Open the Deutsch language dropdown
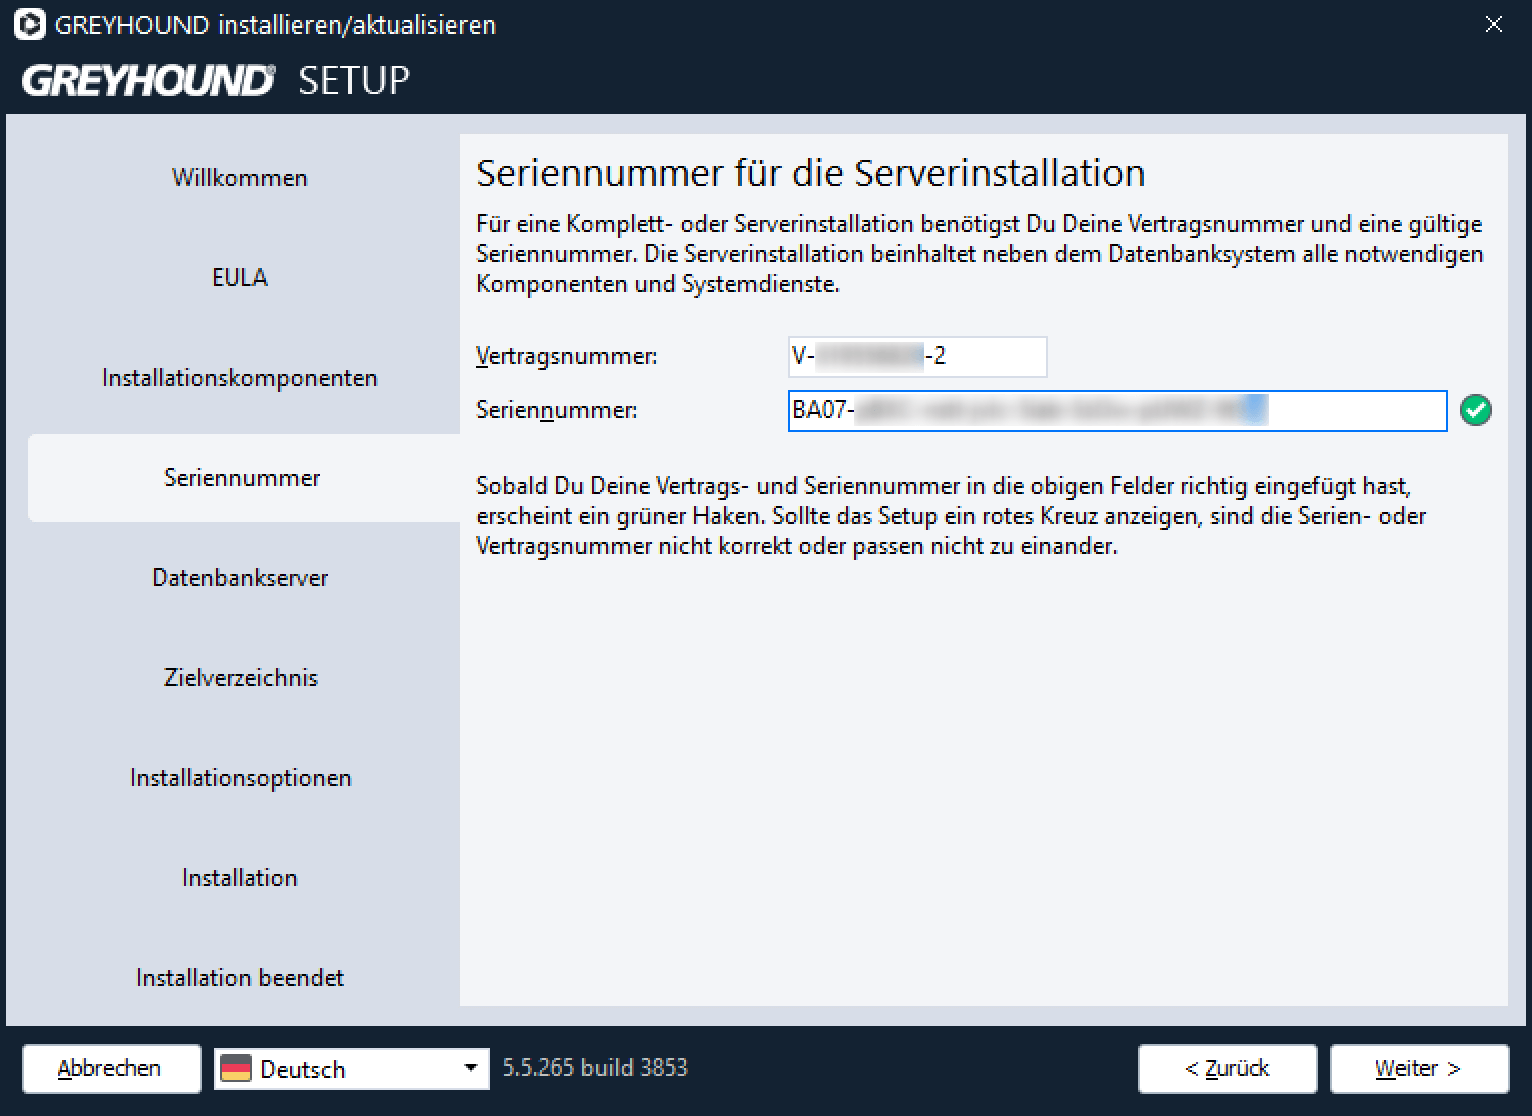The height and width of the screenshot is (1116, 1532). 352,1069
